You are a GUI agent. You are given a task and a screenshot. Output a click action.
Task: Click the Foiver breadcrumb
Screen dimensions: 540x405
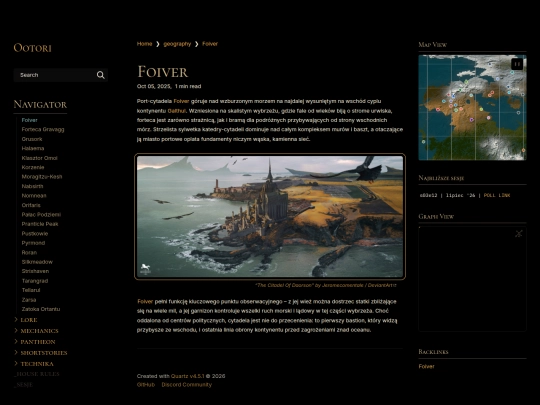[x=210, y=44]
